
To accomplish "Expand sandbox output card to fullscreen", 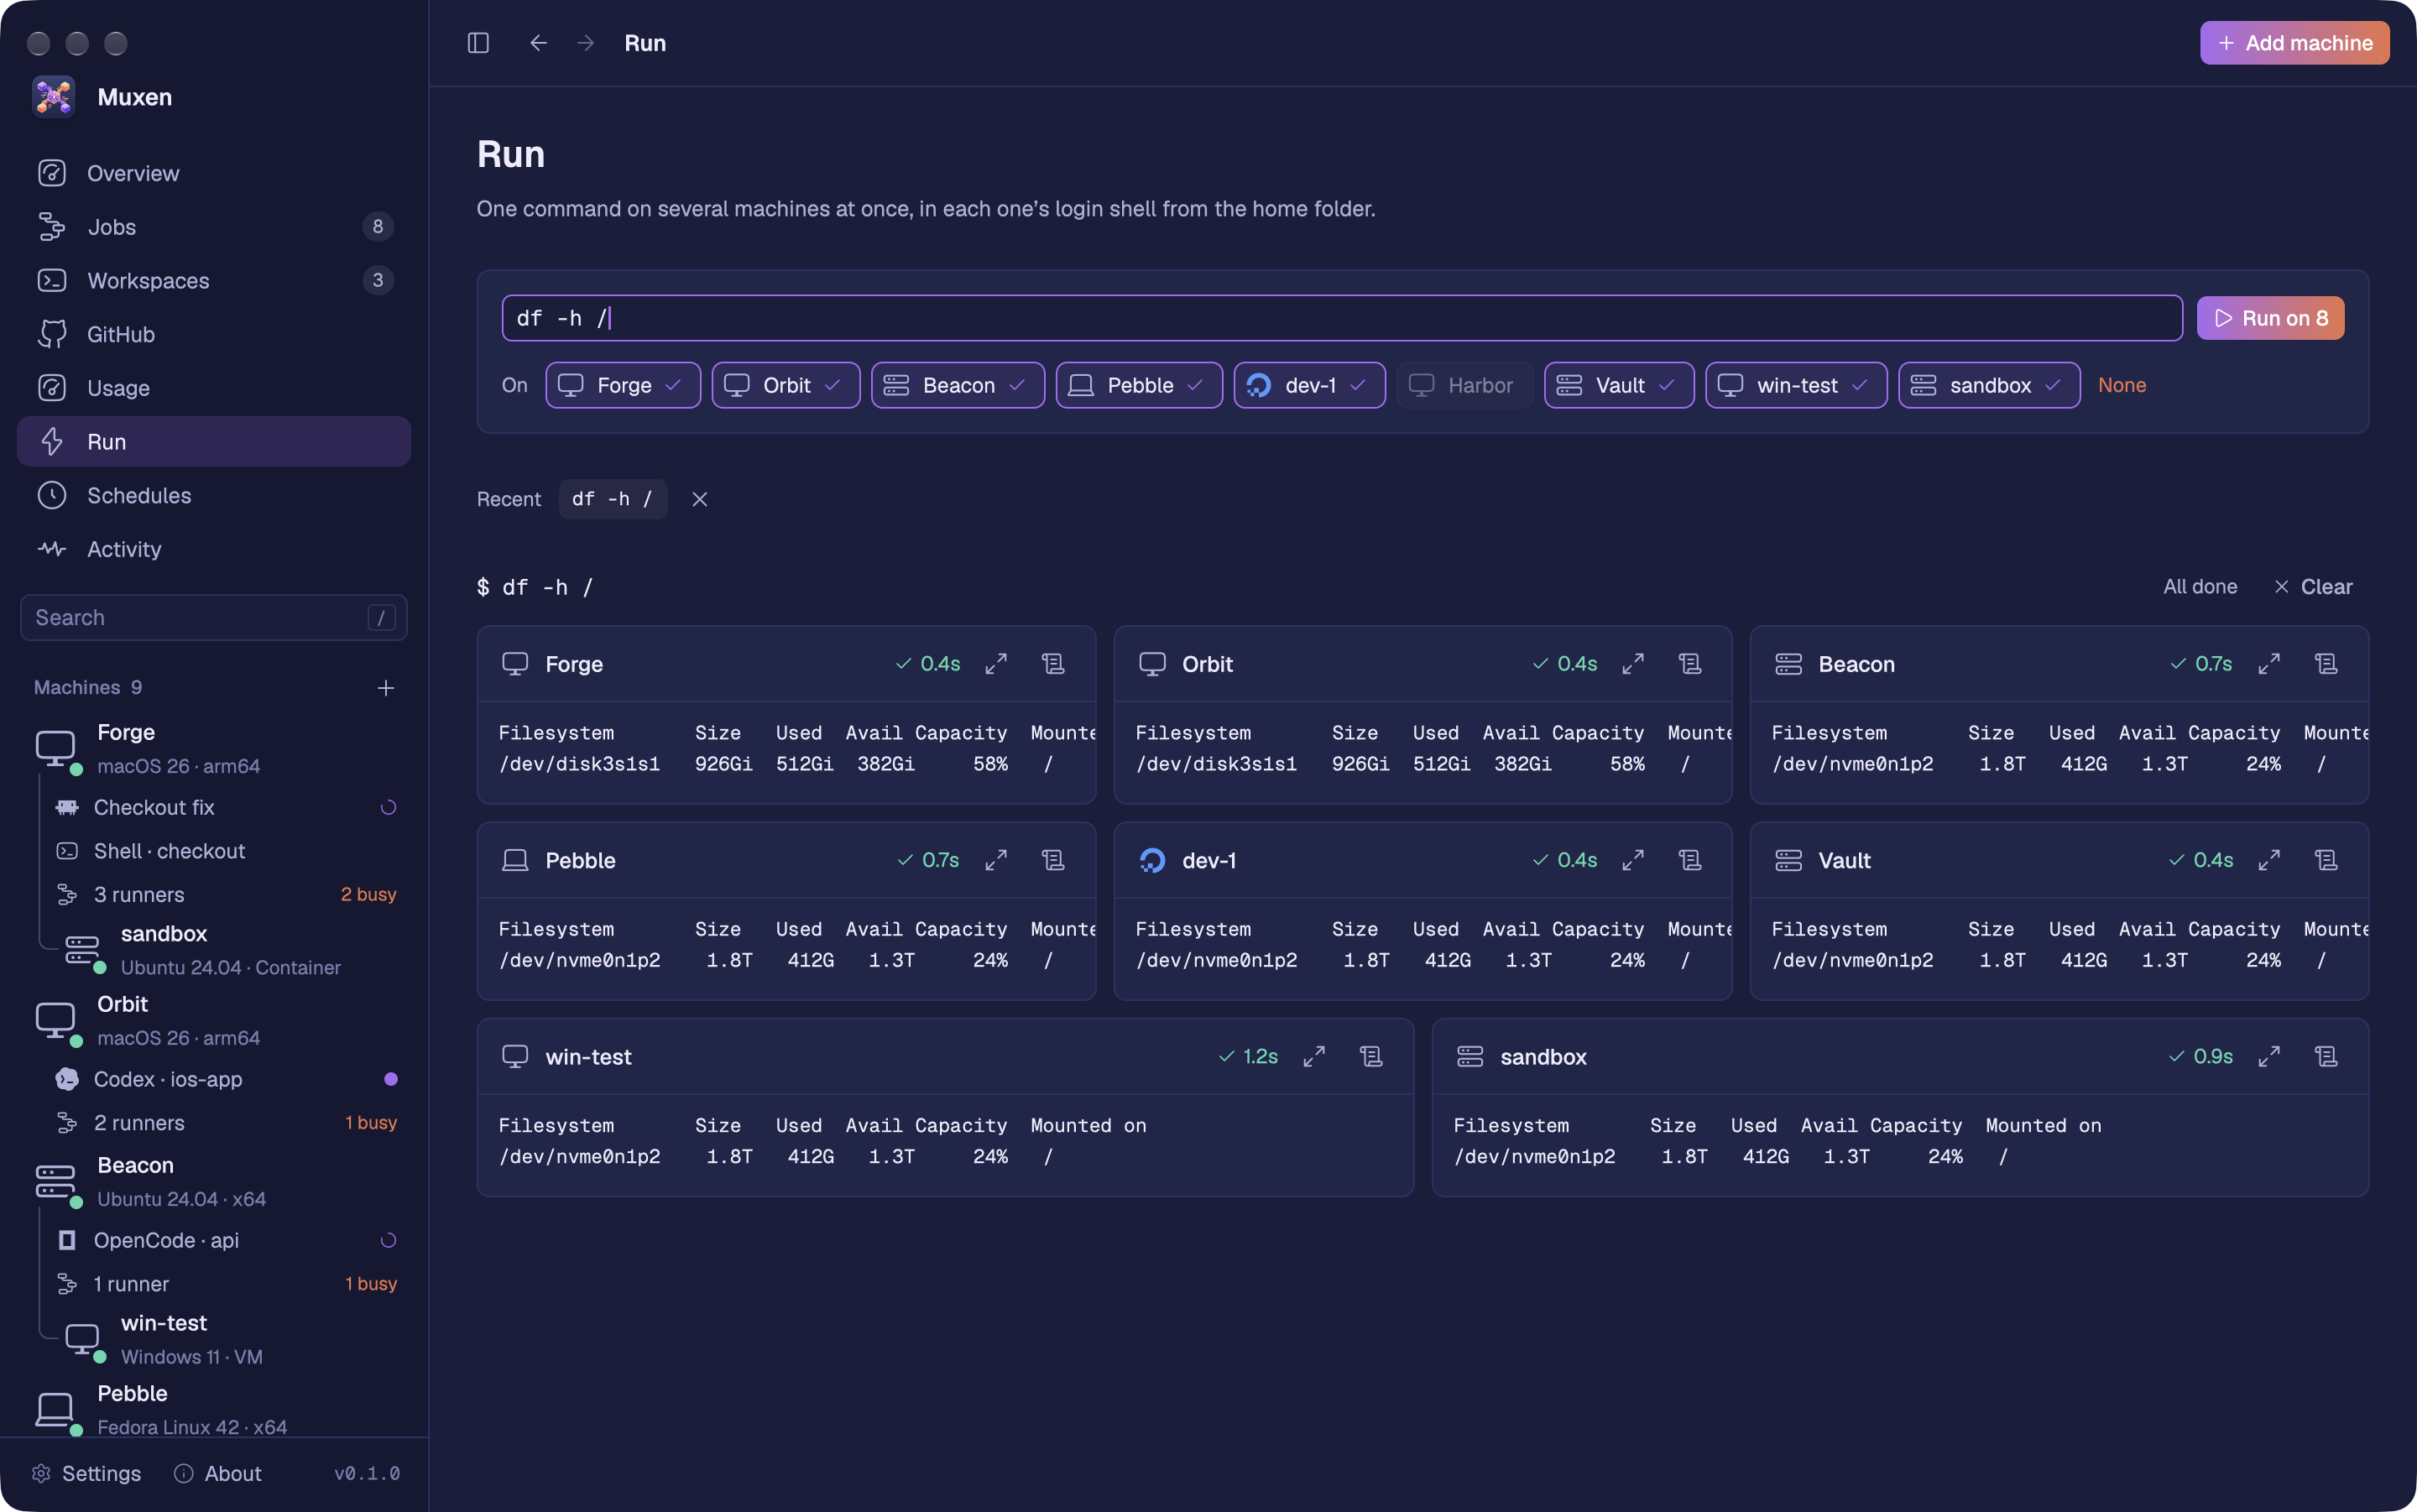I will pyautogui.click(x=2269, y=1056).
